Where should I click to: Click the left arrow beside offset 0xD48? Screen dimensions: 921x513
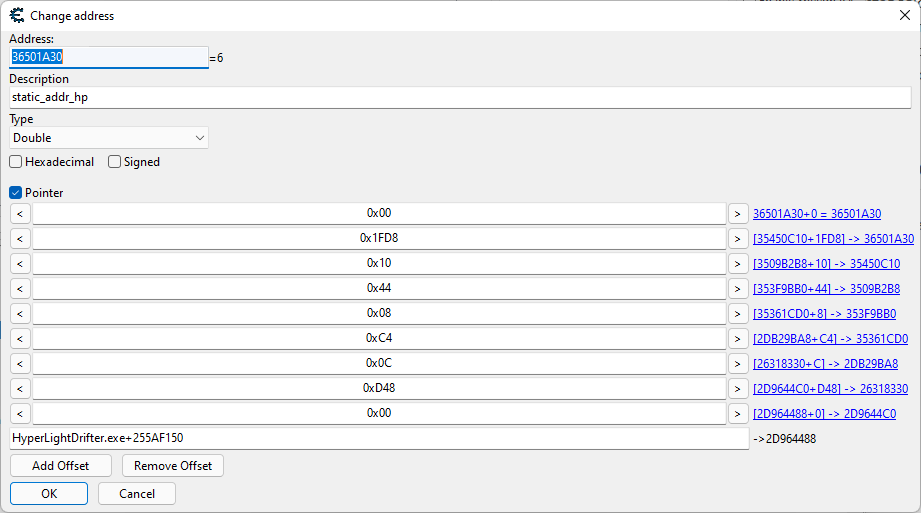[20, 388]
